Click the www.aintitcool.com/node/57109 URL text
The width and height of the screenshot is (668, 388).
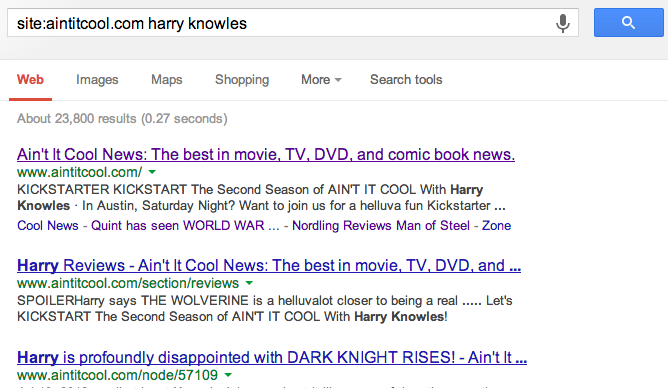(118, 375)
